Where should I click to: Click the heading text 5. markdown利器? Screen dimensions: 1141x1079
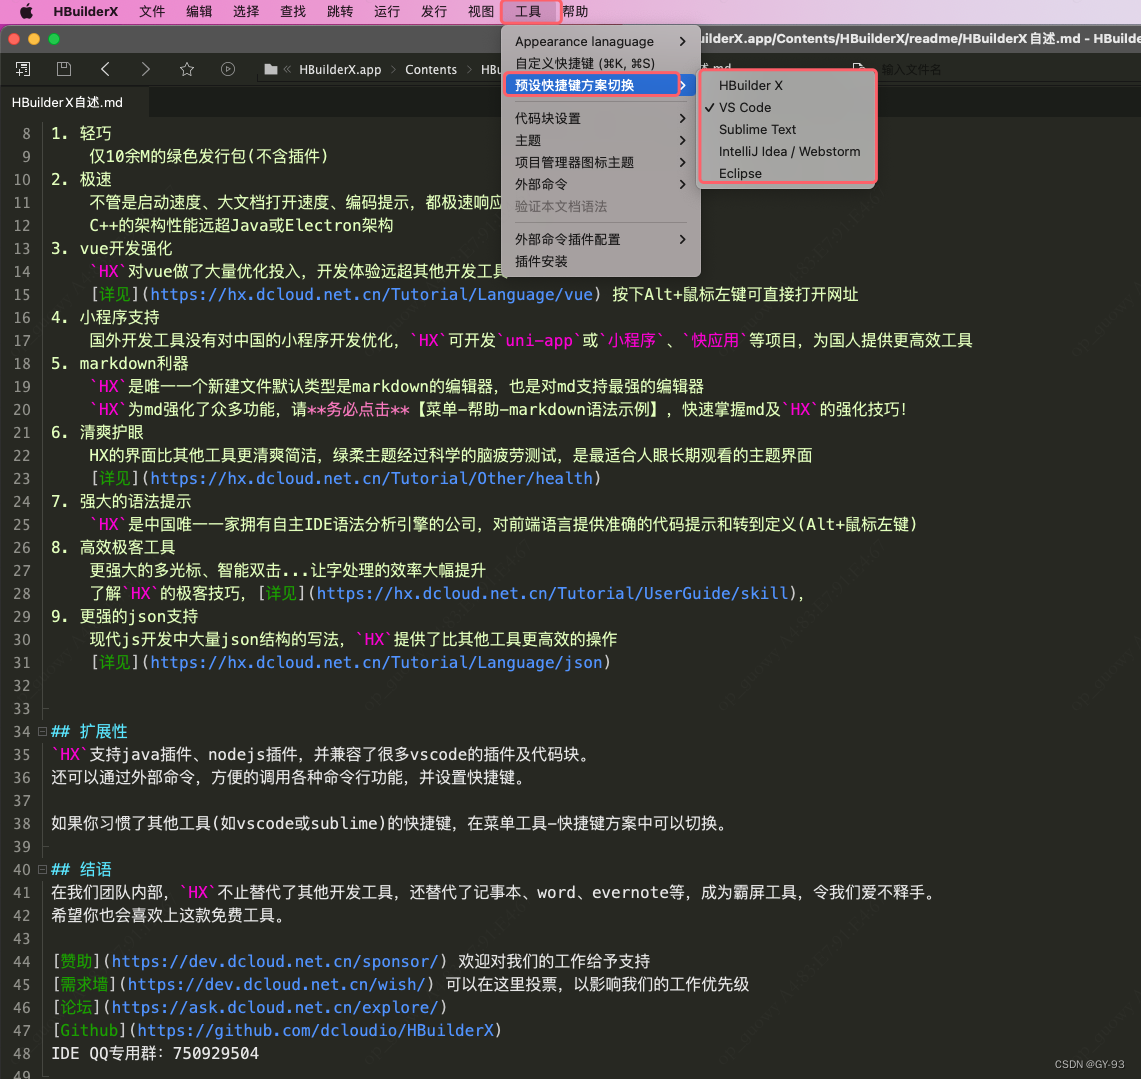(x=120, y=363)
